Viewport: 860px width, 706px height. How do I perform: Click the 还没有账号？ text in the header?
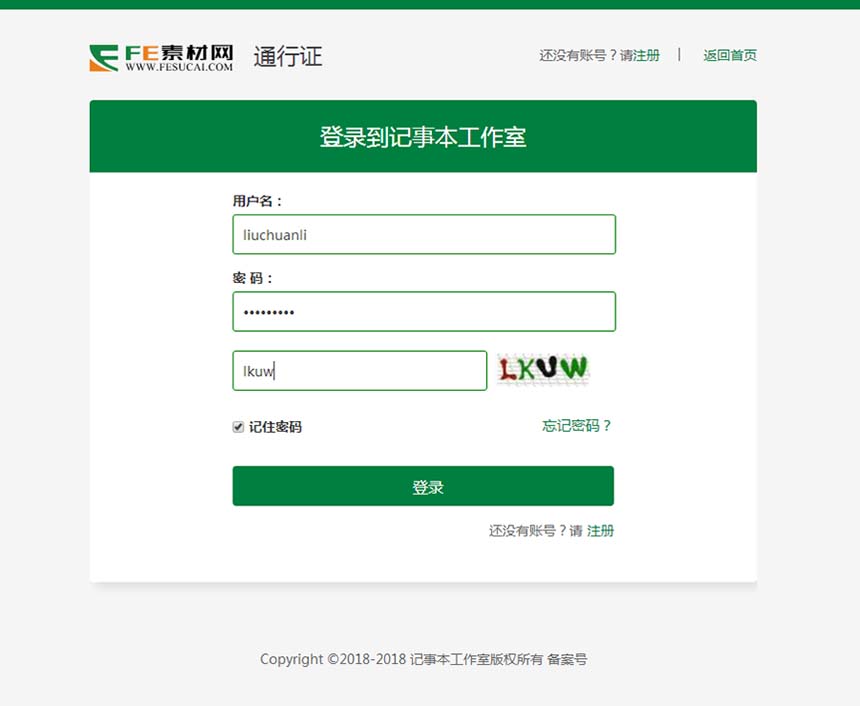click(579, 55)
